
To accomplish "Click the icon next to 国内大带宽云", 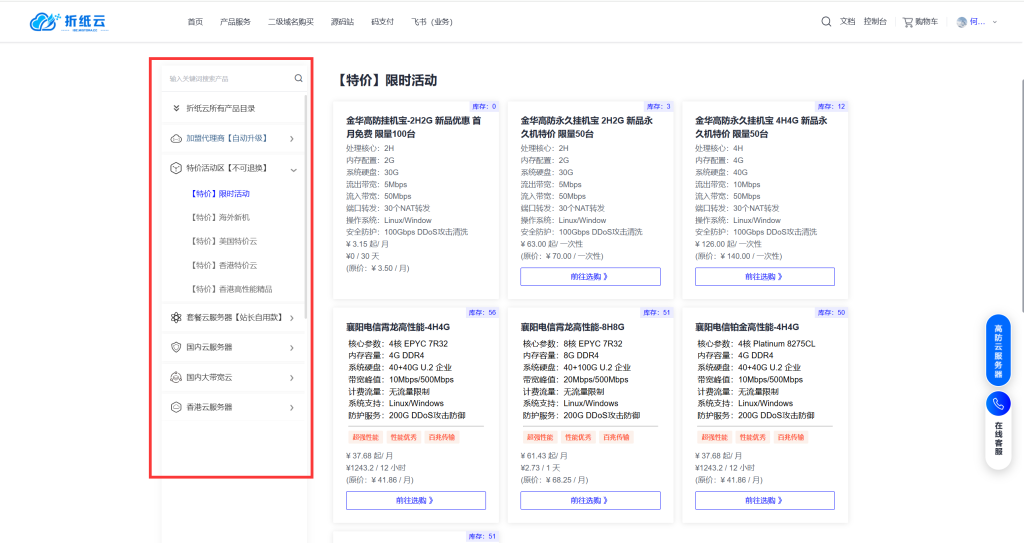I will (176, 377).
